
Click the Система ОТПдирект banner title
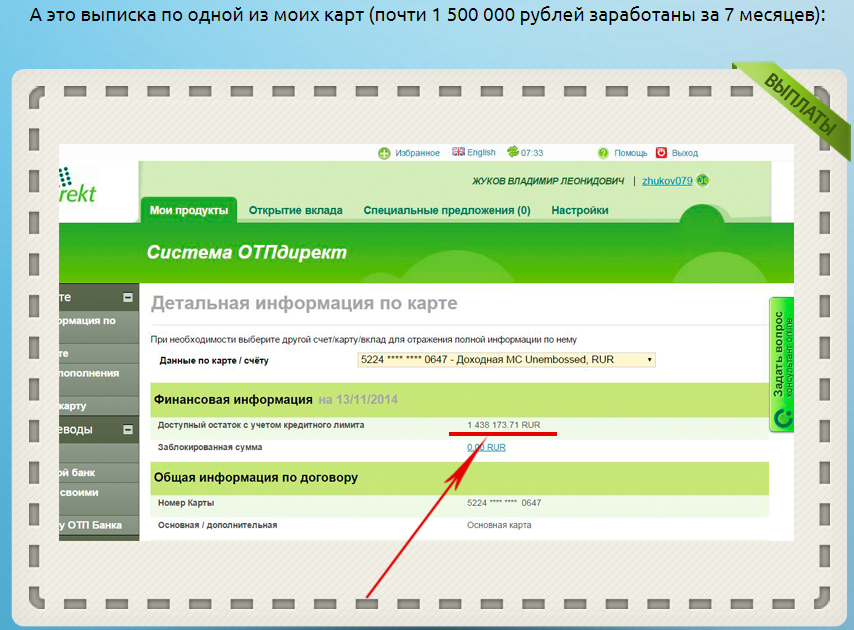tap(247, 252)
